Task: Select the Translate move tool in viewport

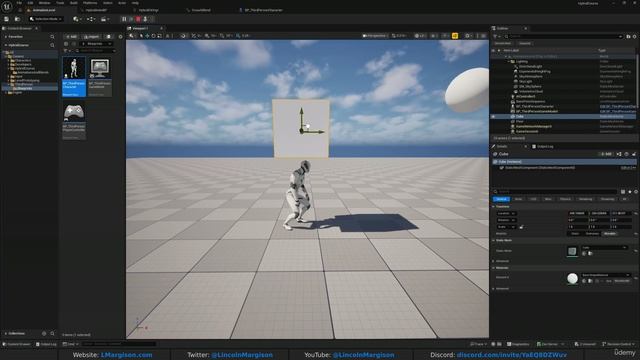Action: (x=147, y=36)
